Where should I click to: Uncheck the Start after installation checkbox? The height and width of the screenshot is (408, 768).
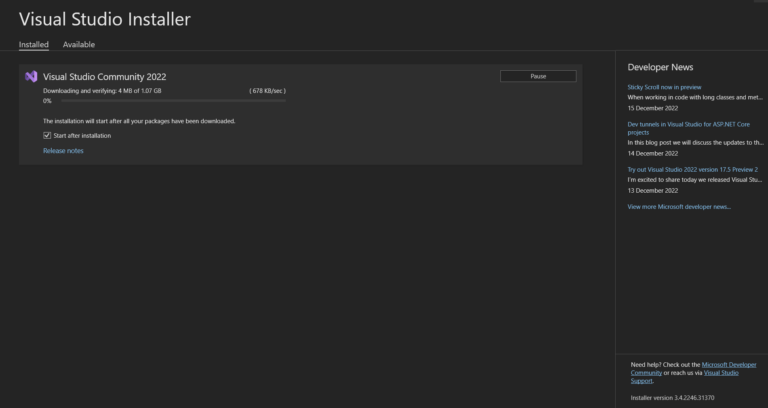[47, 135]
